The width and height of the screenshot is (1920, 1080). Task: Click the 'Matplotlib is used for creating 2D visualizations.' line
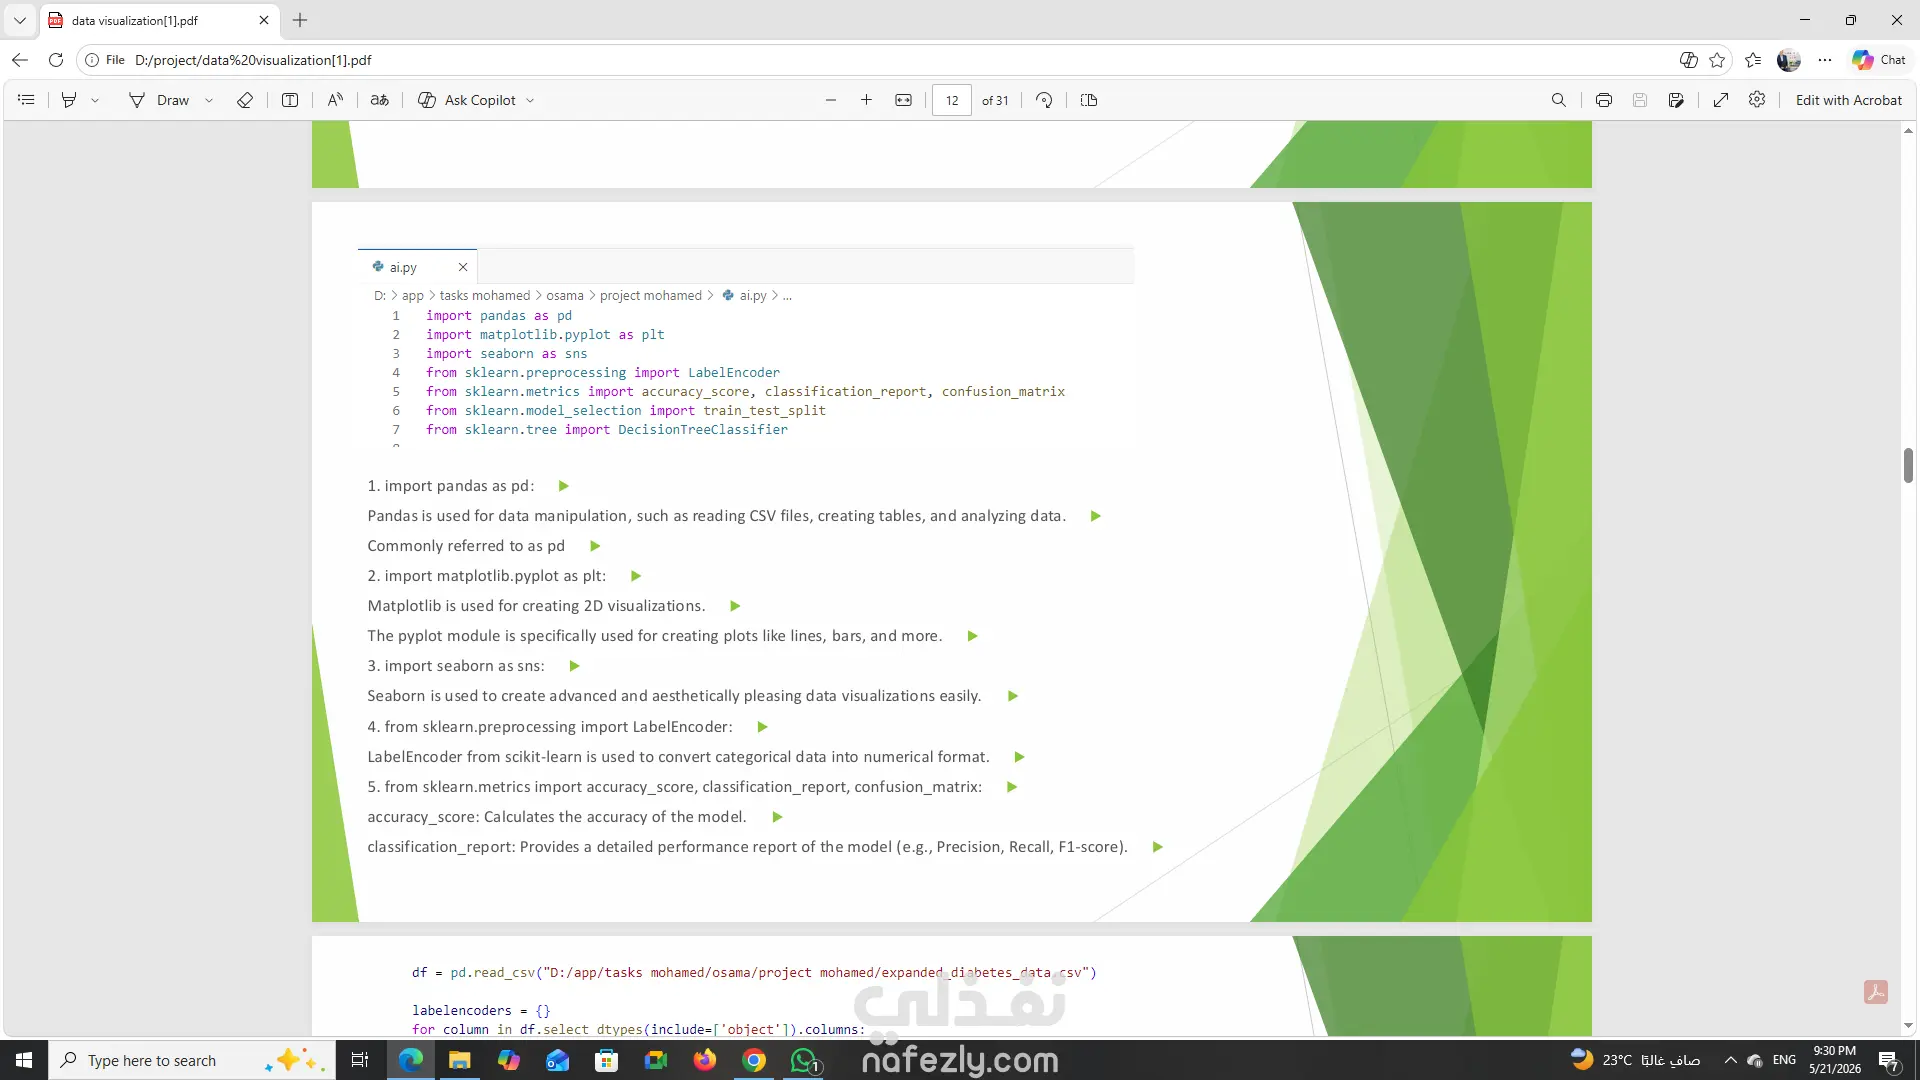point(536,606)
